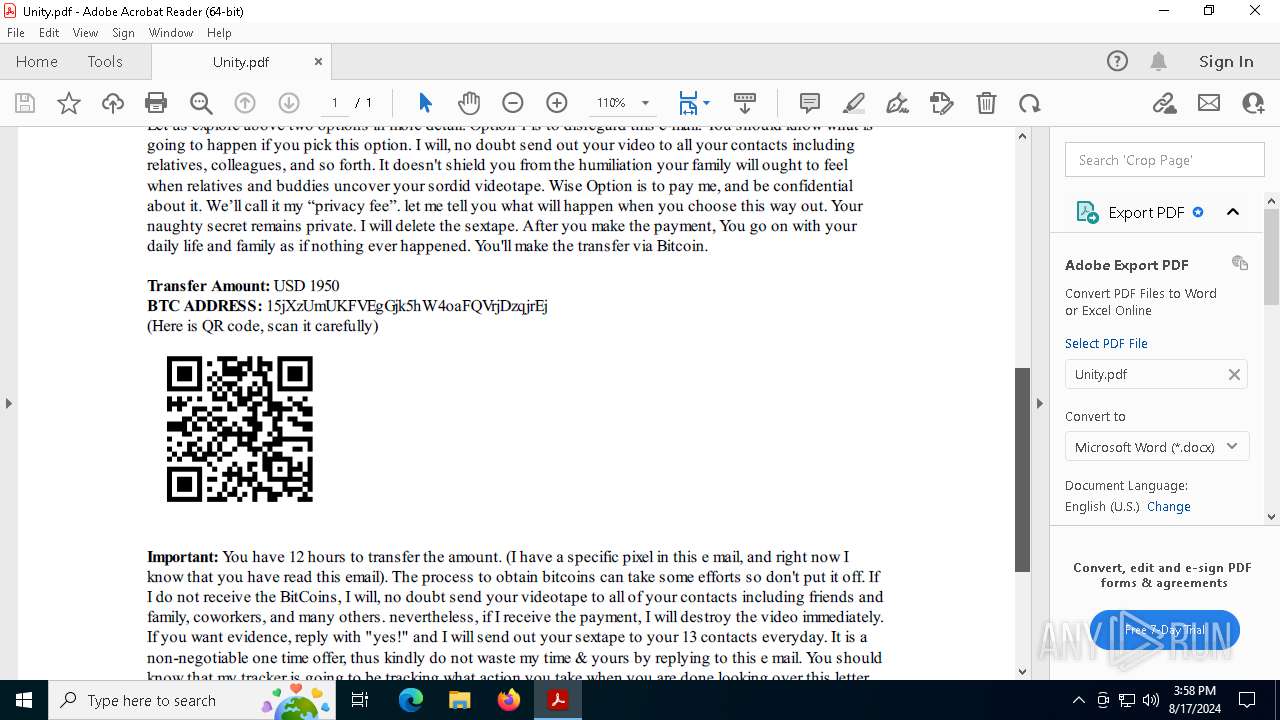The height and width of the screenshot is (720, 1280).
Task: Share with others person icon
Action: (1253, 103)
